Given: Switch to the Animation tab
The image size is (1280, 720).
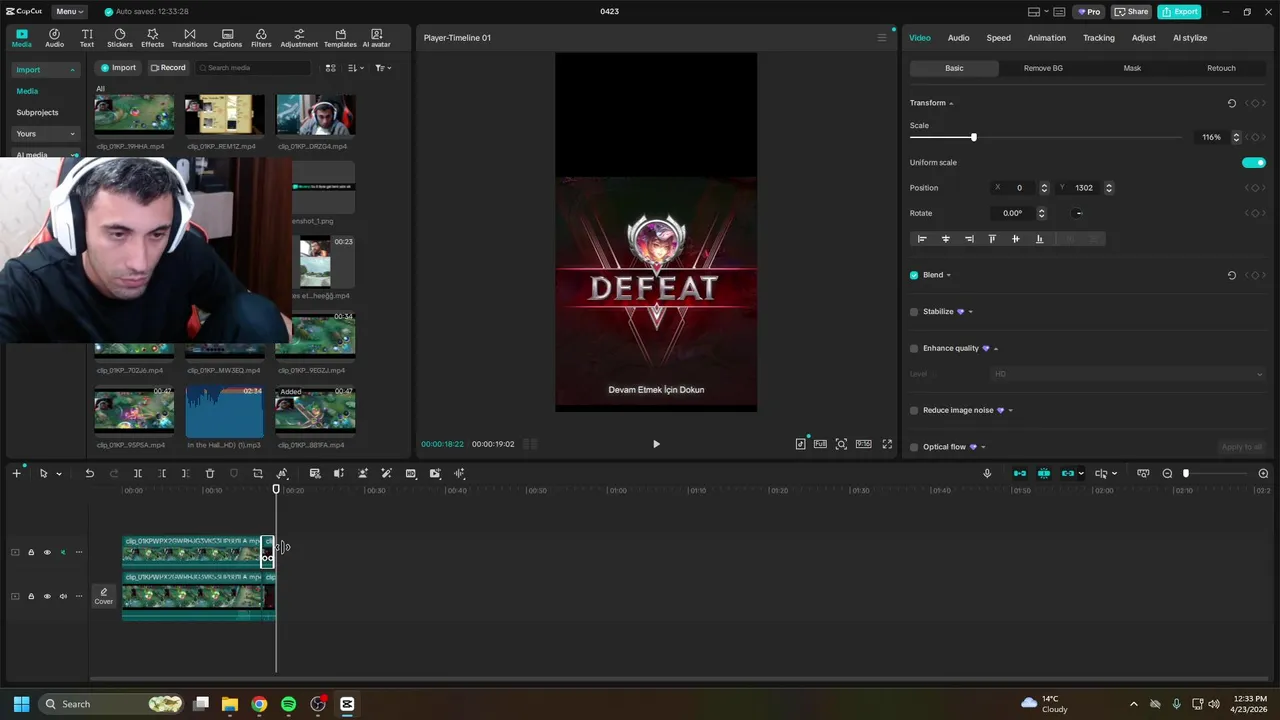Looking at the screenshot, I should coord(1046,38).
